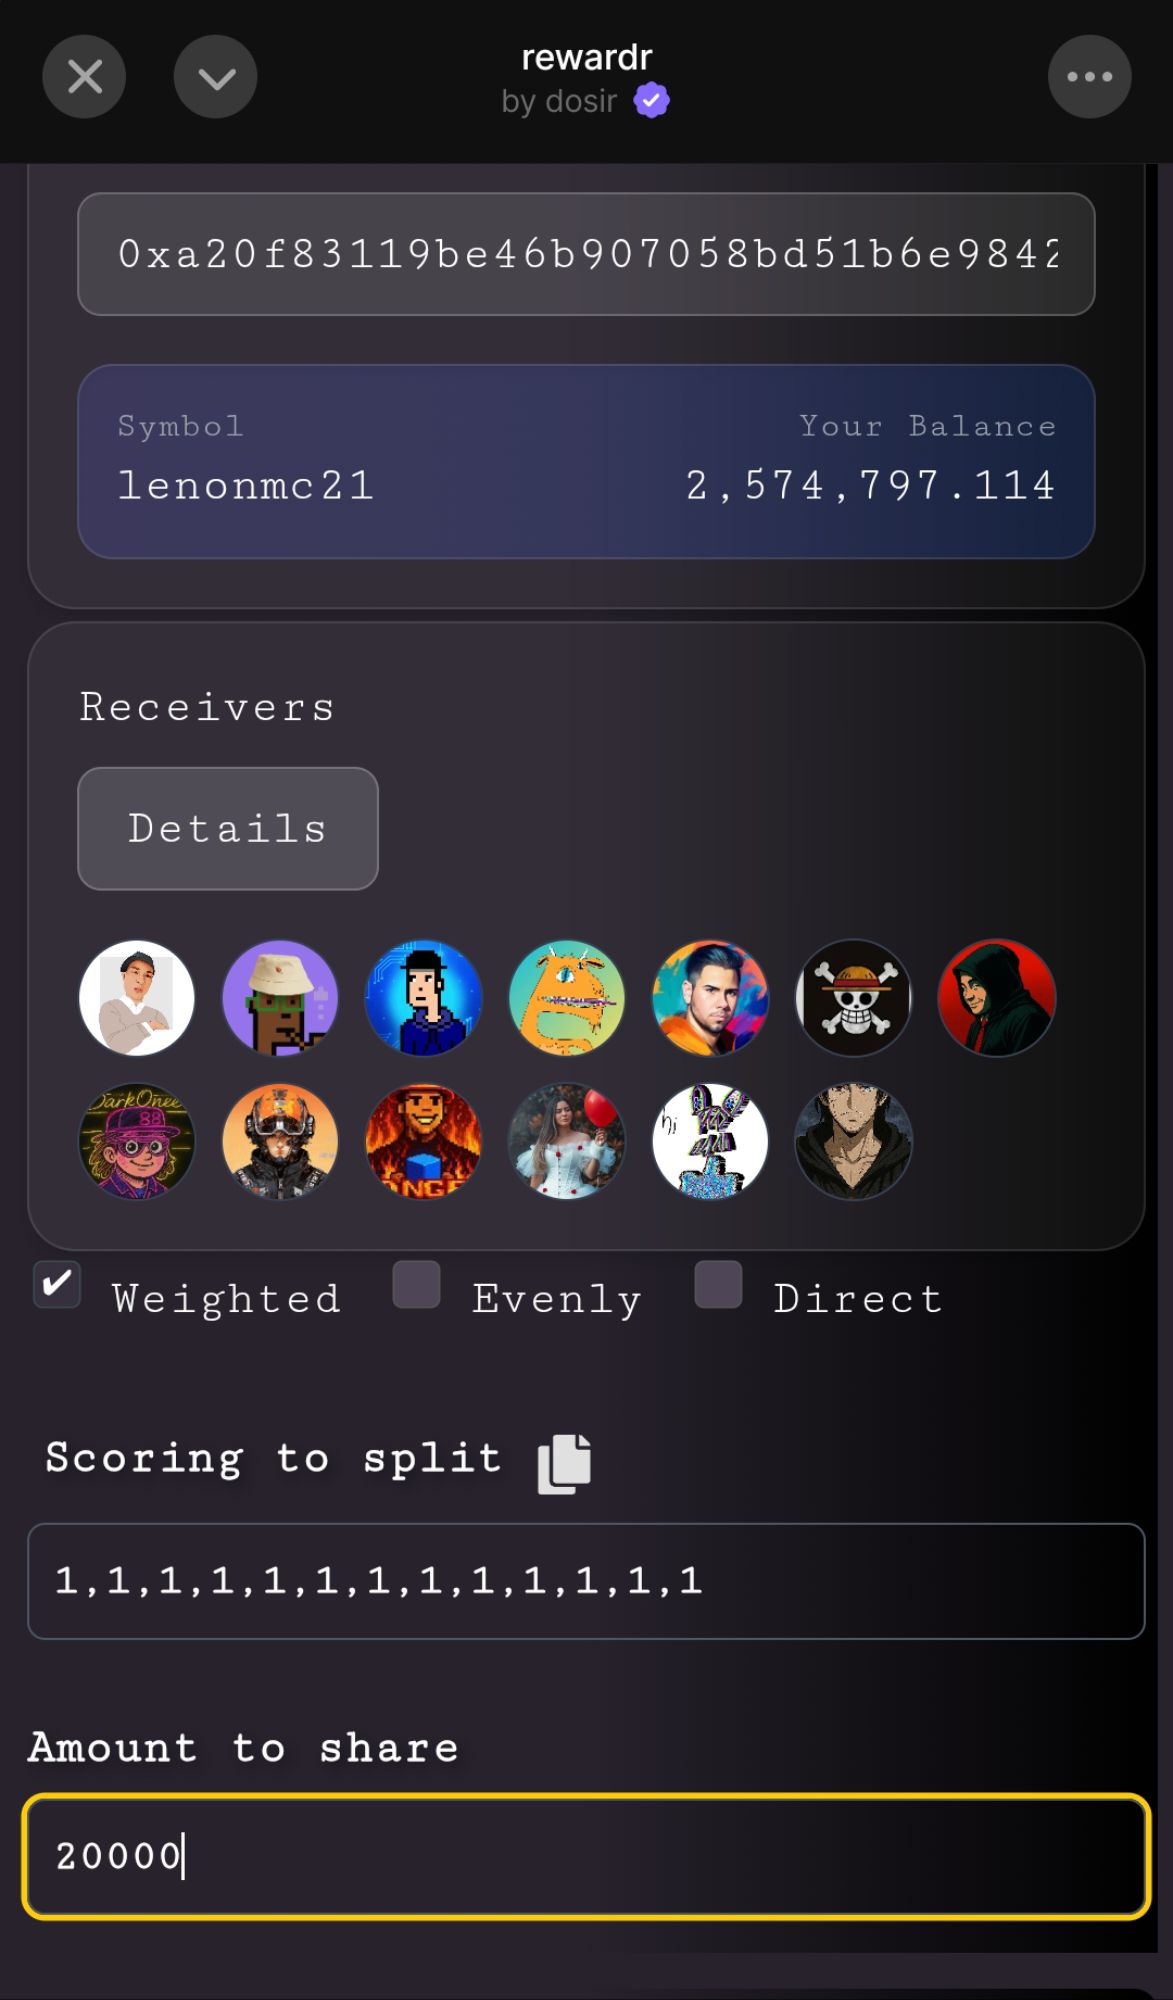Copy the scoring to split values
Image resolution: width=1173 pixels, height=2000 pixels.
click(x=564, y=1464)
